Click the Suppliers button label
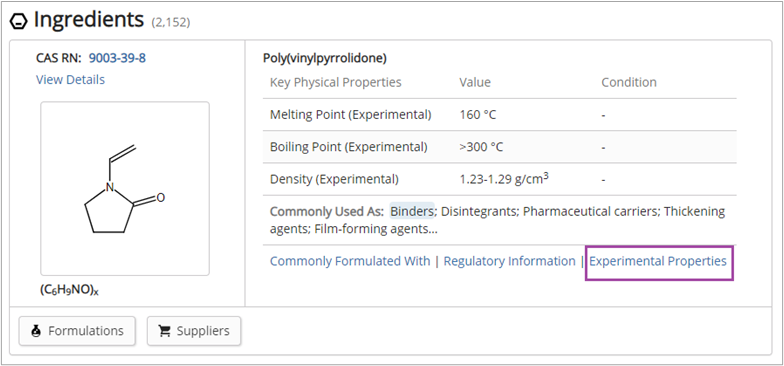The height and width of the screenshot is (366, 784). [x=203, y=331]
